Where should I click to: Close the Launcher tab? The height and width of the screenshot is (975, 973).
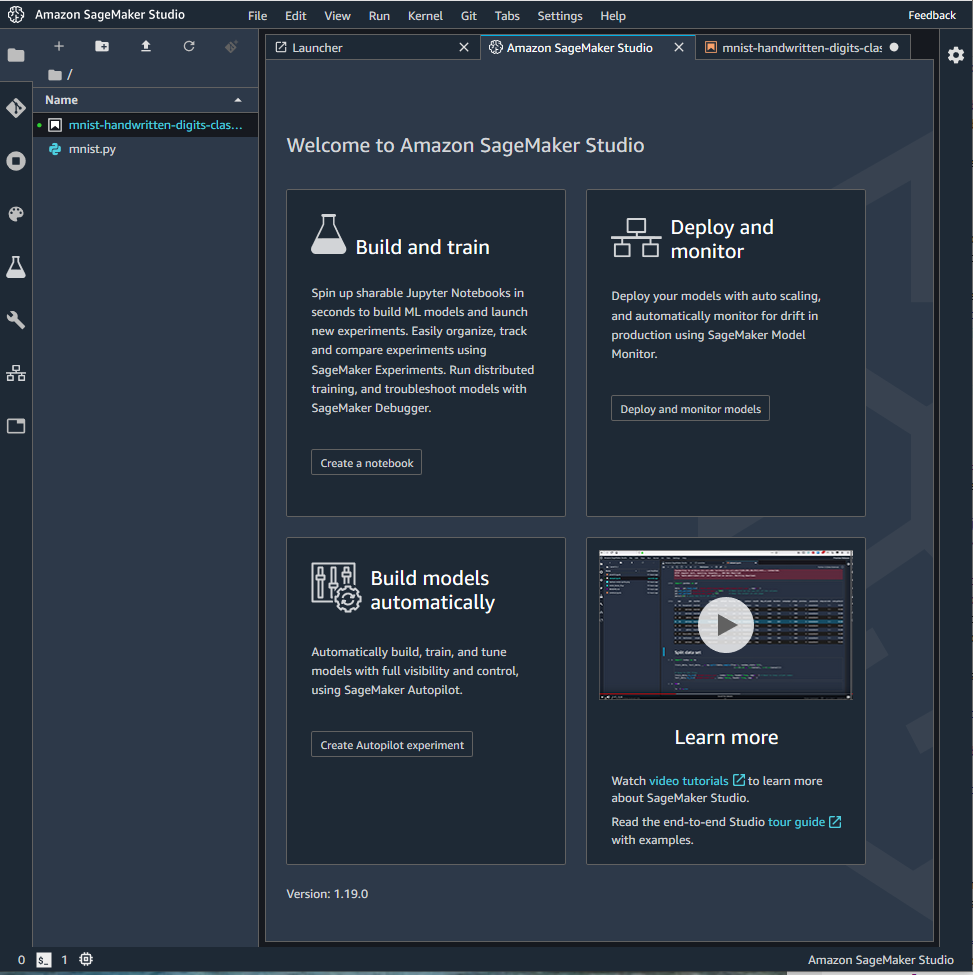(x=464, y=47)
